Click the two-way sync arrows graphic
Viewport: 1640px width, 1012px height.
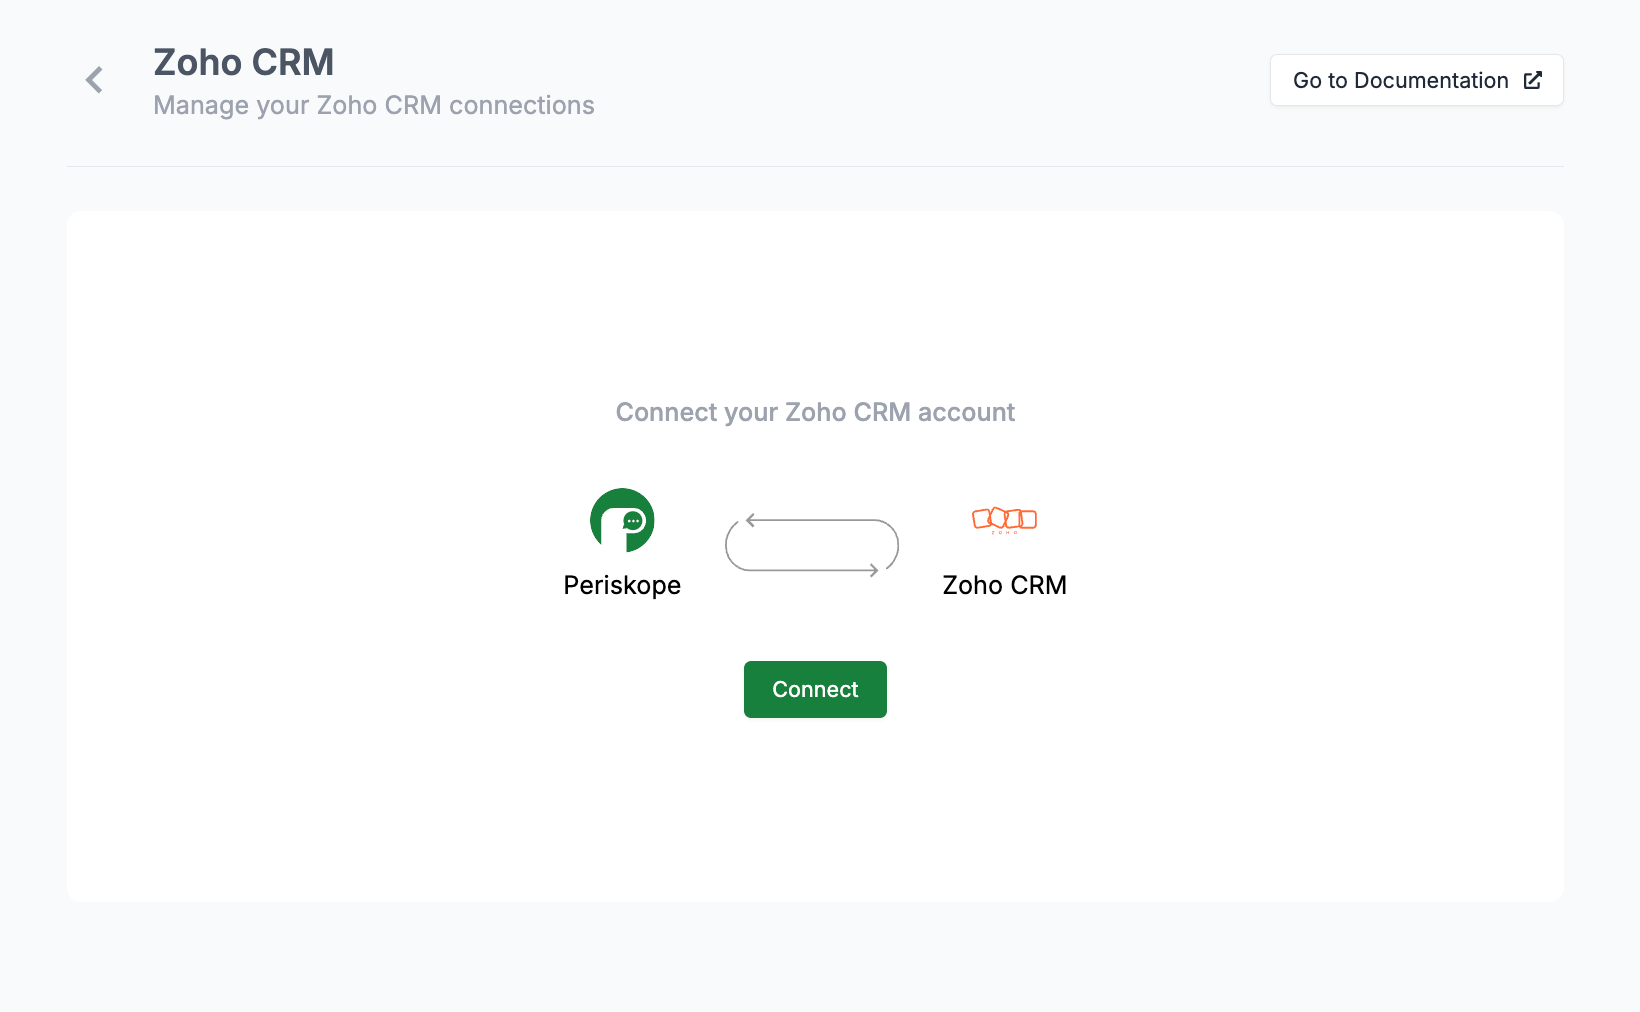(812, 545)
